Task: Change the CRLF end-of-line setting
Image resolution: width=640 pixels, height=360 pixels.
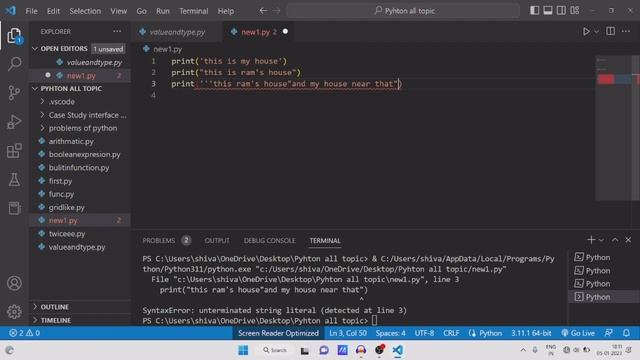Action: [x=451, y=333]
